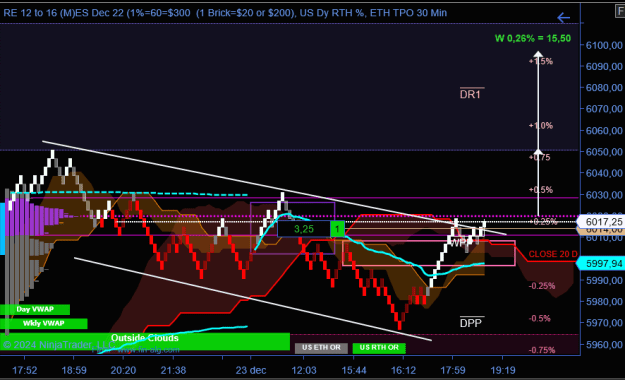Toggle the US RTH OR button
Screen dimensions: 625x380
pos(379,348)
